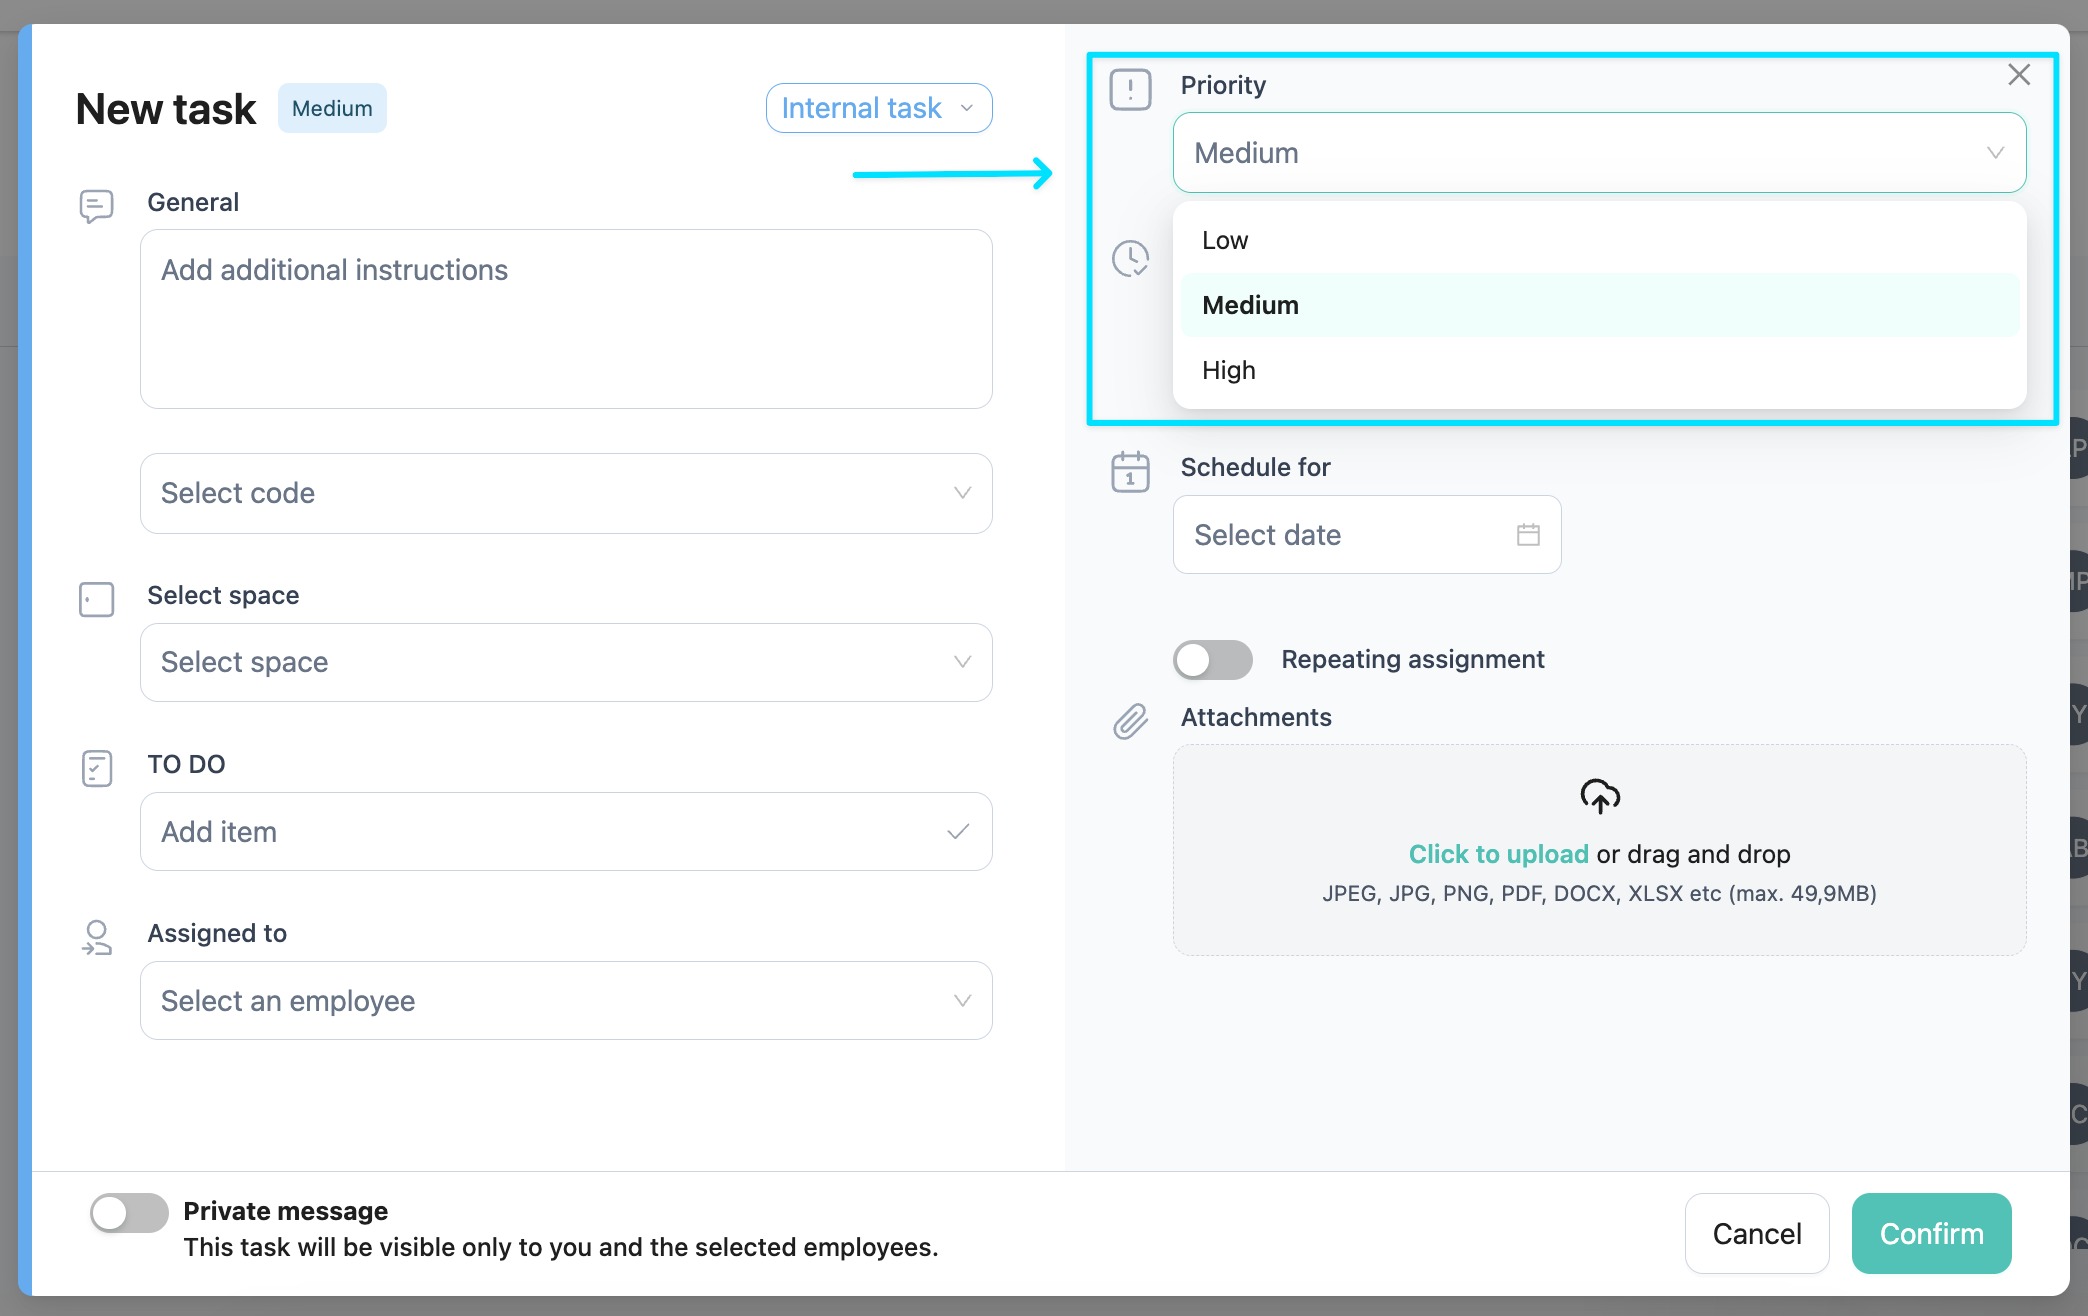Viewport: 2088px width, 1316px height.
Task: Click the clock icon below Priority
Action: coord(1130,259)
